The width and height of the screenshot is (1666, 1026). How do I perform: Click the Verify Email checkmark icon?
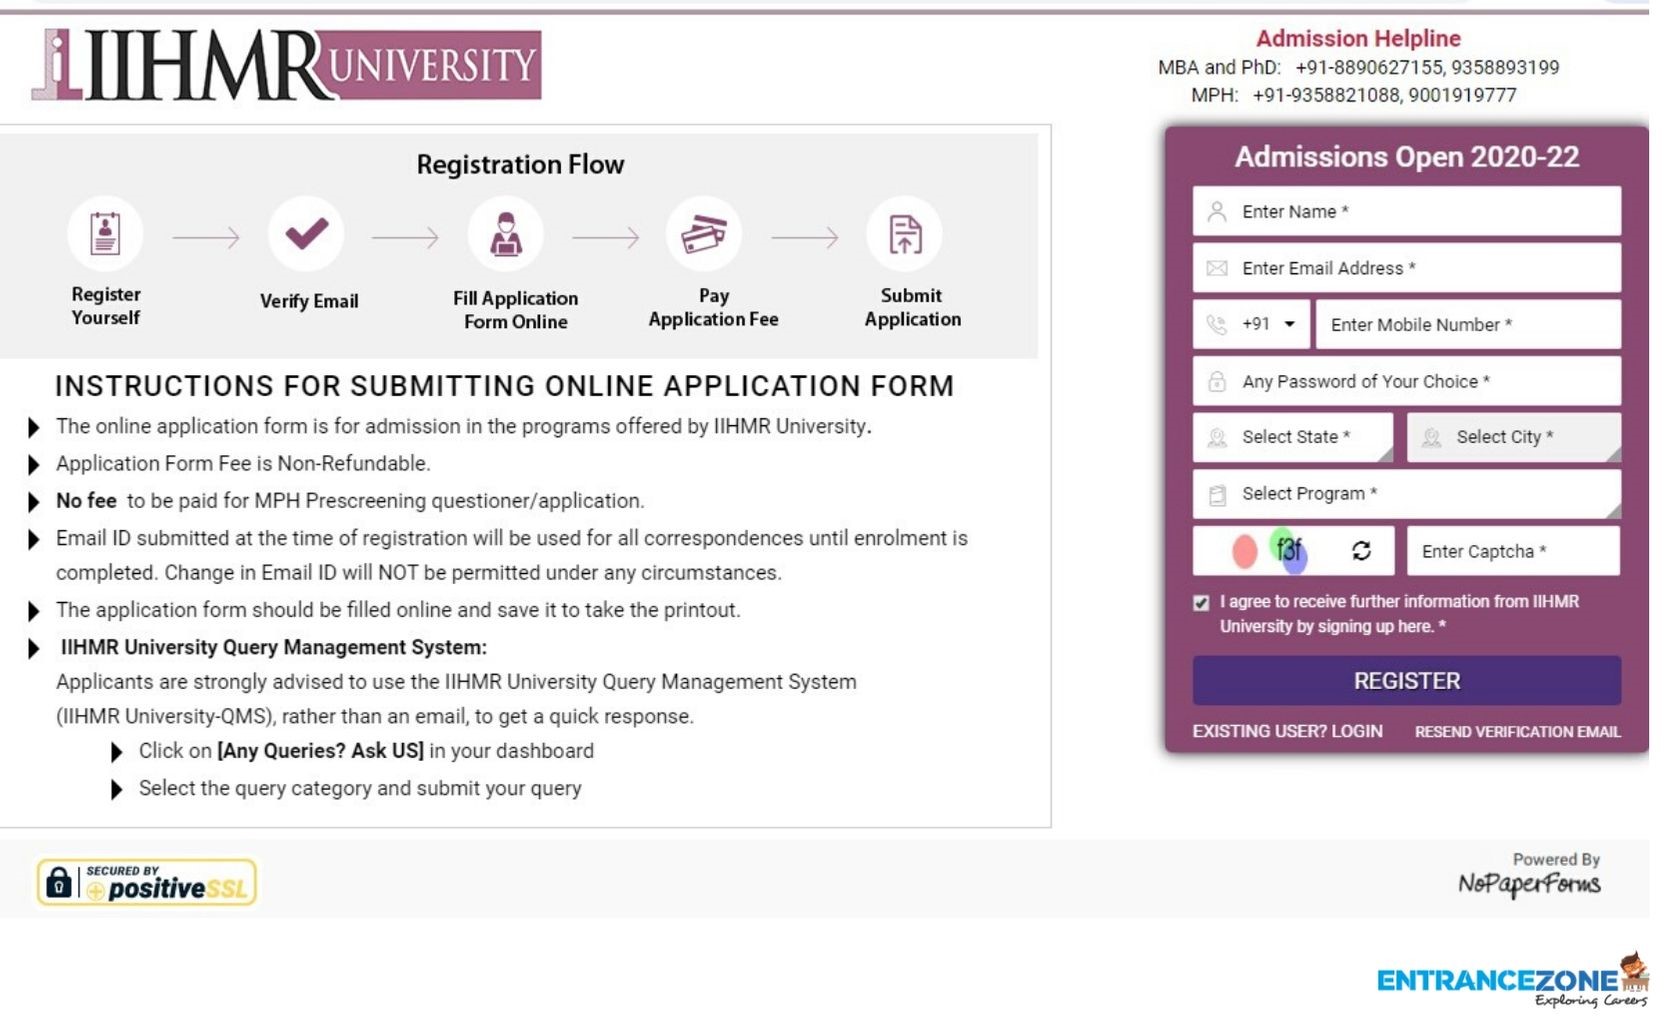pos(306,234)
